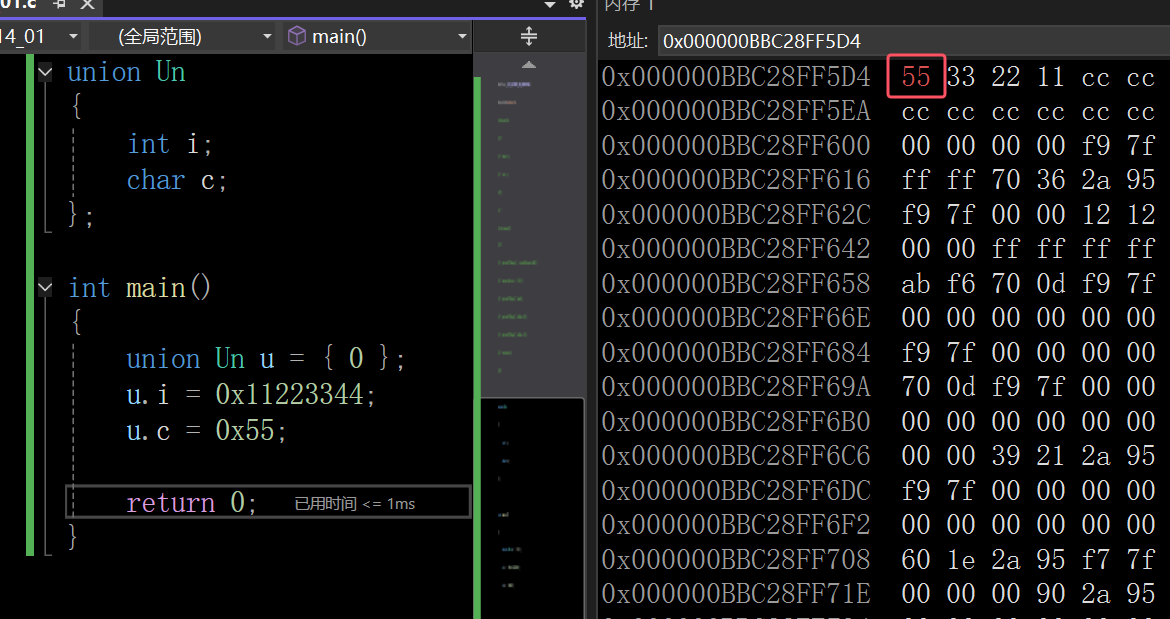The image size is (1170, 619).
Task: Click the 'char c;' member declaration
Action: coord(178,180)
